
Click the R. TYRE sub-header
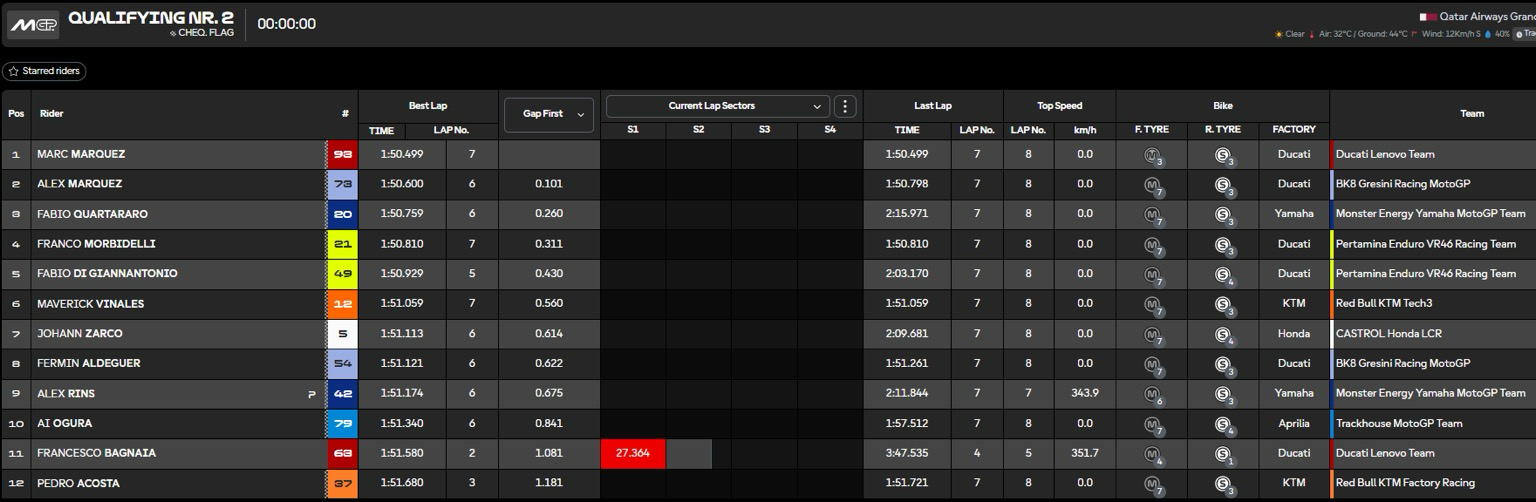[x=1223, y=130]
